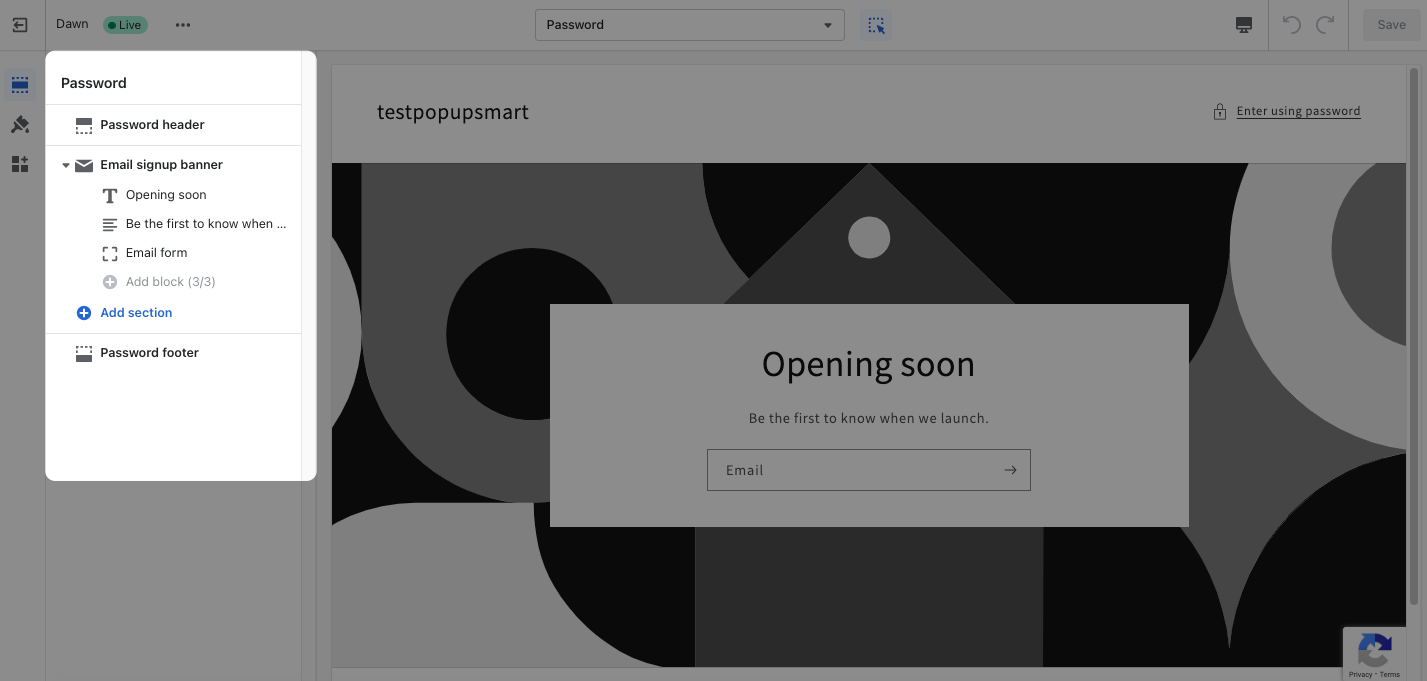Open Theme settings via paintbrush icon
This screenshot has height=681, width=1427.
click(20, 124)
